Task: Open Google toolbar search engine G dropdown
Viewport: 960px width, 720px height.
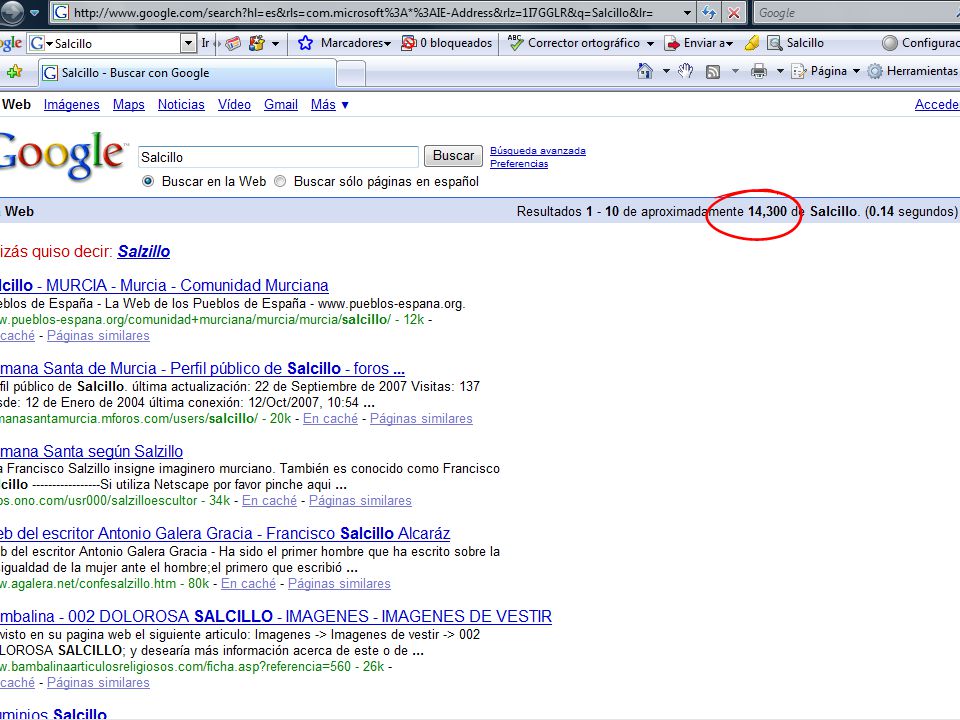Action: (41, 43)
